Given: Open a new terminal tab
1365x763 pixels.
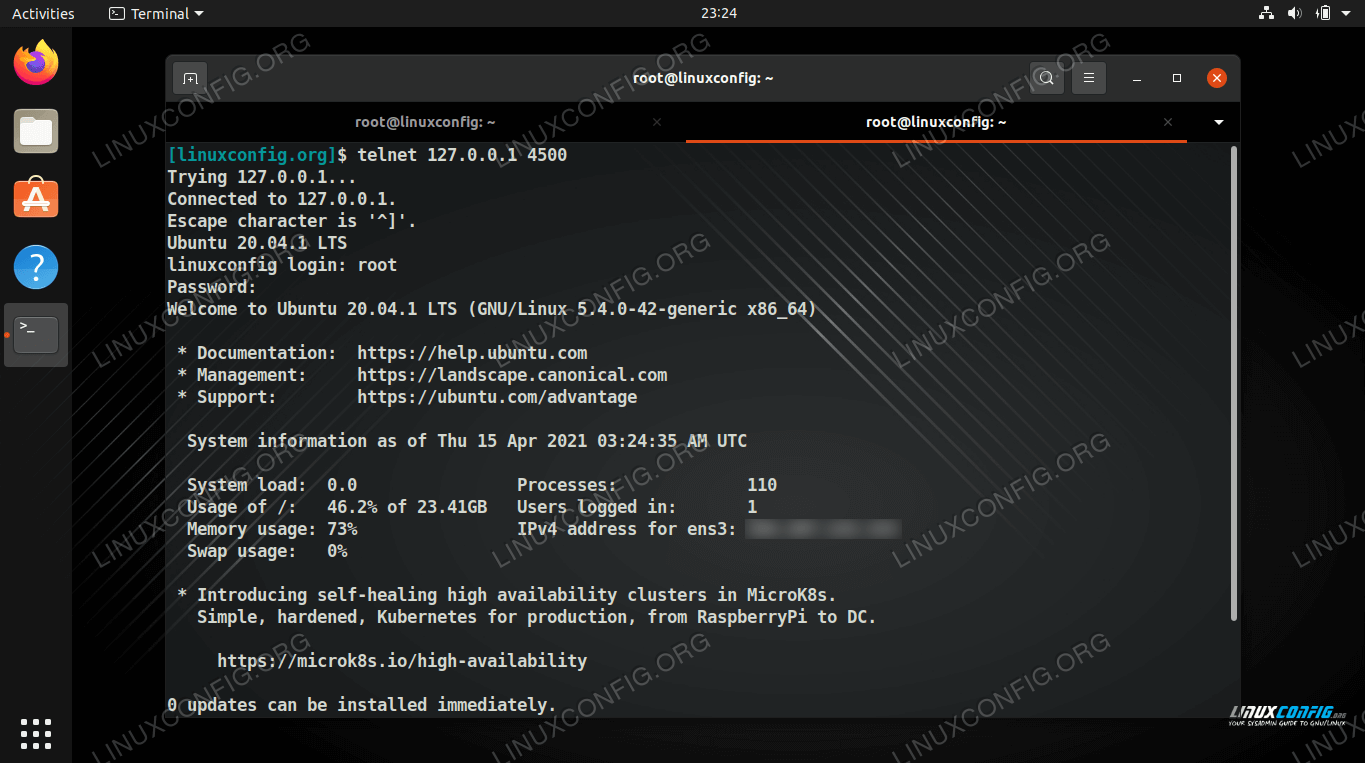Looking at the screenshot, I should [x=190, y=78].
